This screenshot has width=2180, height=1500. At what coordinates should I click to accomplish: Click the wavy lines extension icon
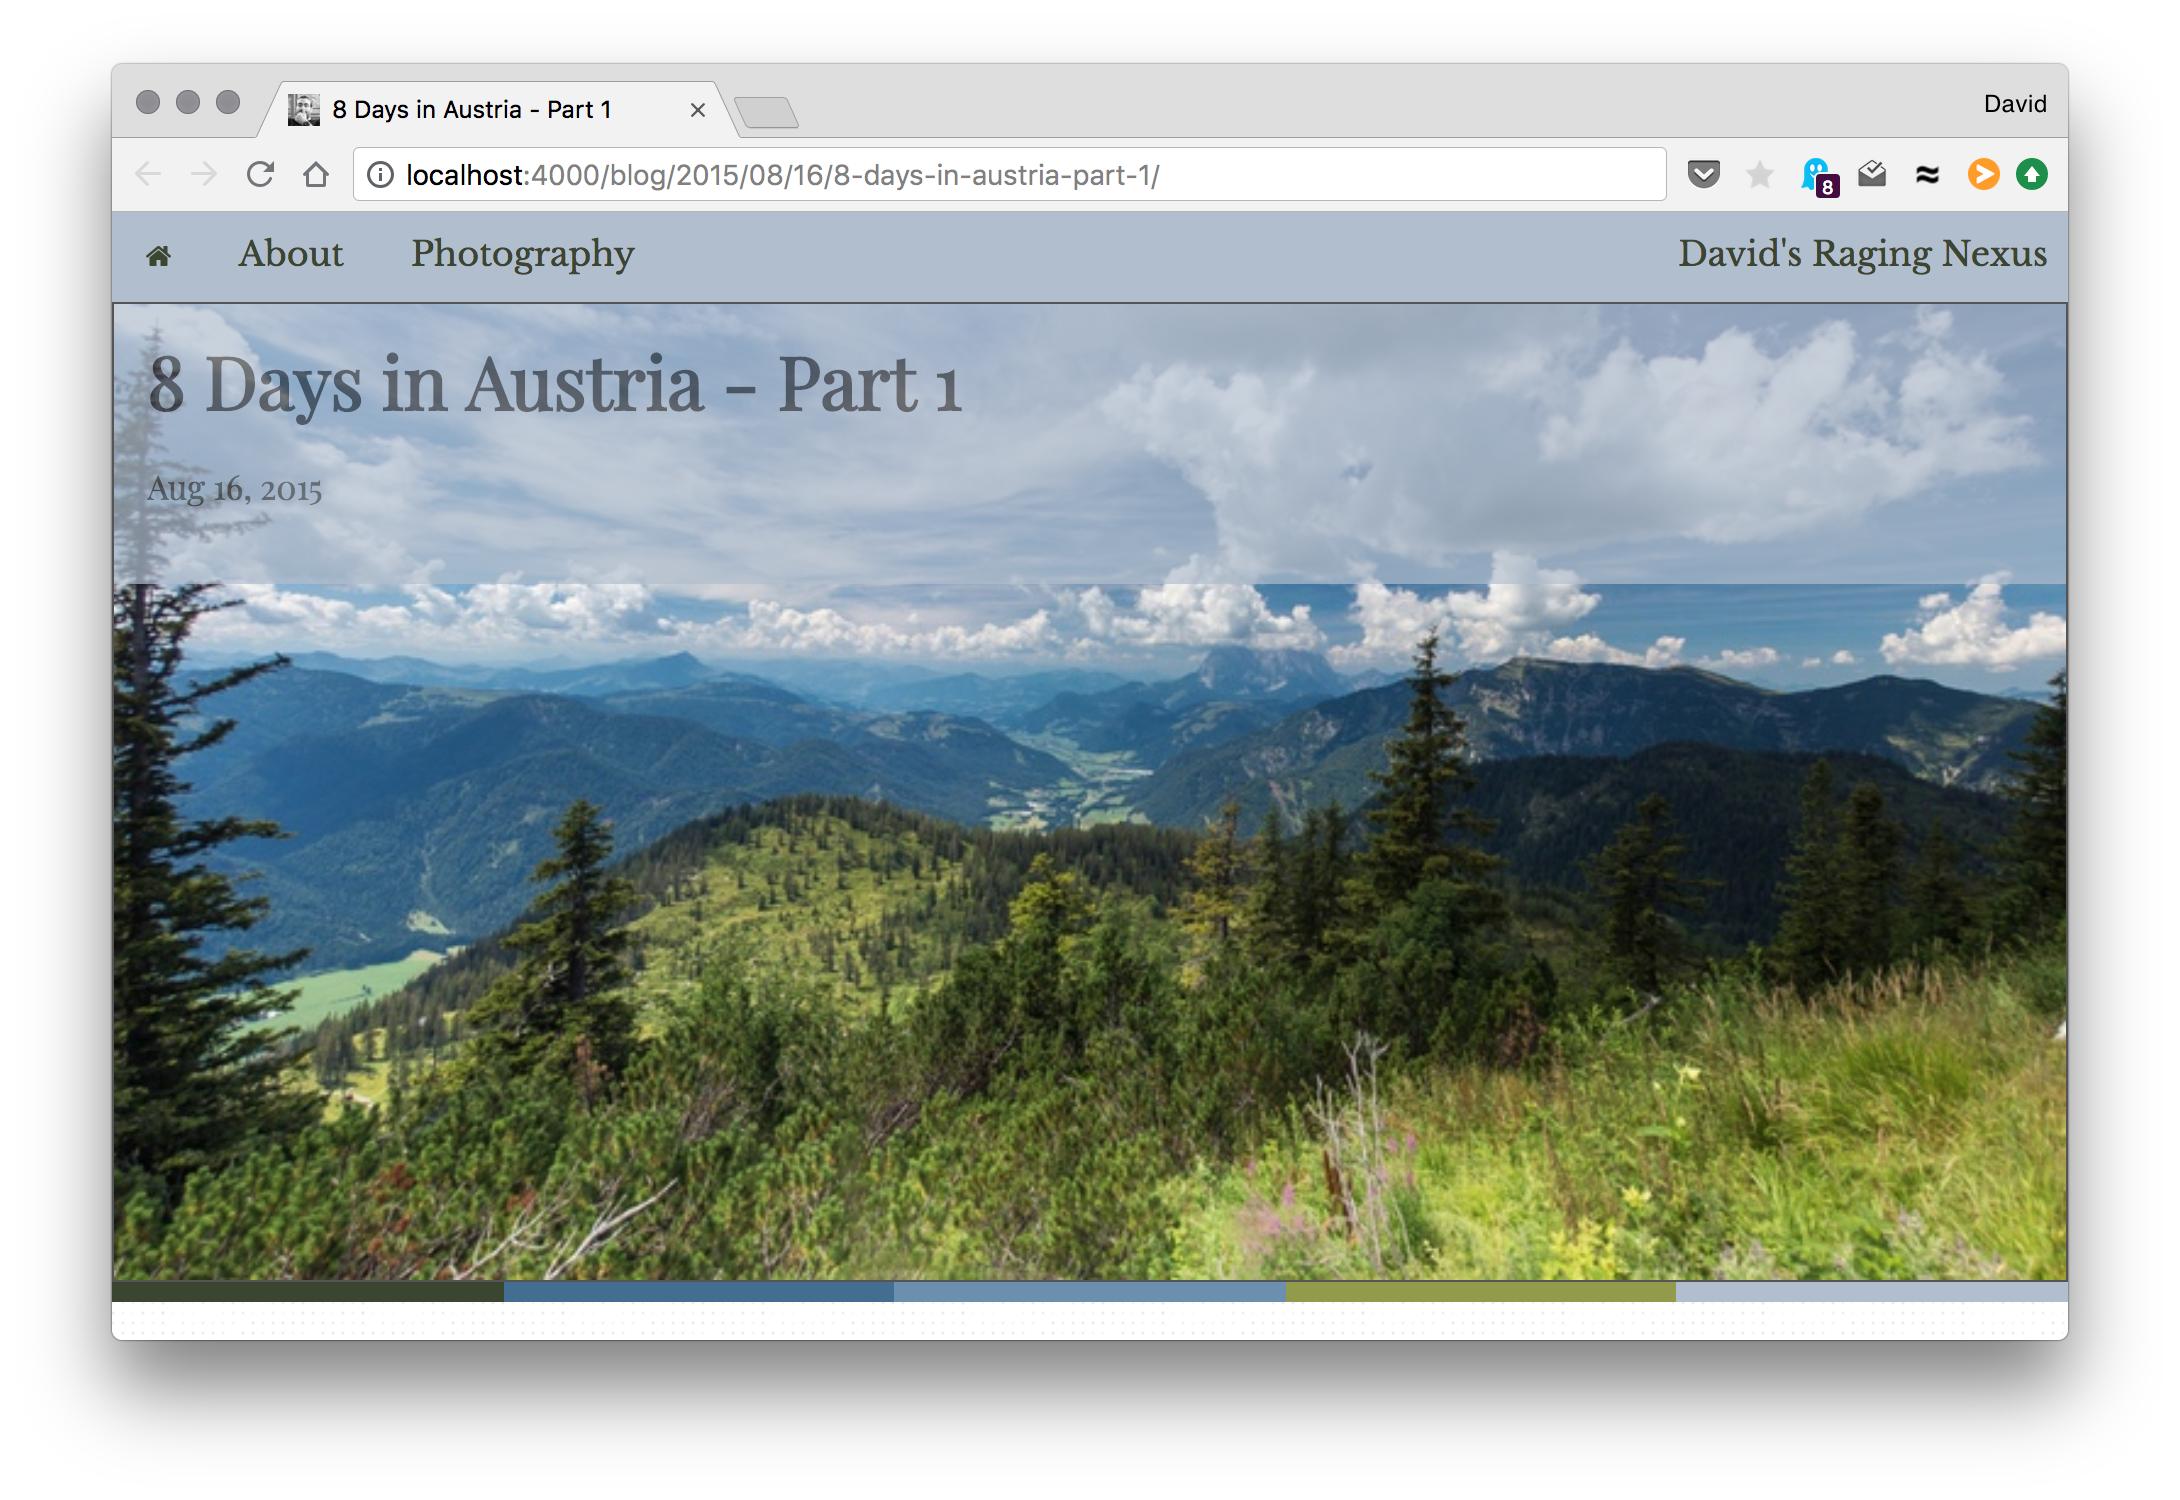1927,175
